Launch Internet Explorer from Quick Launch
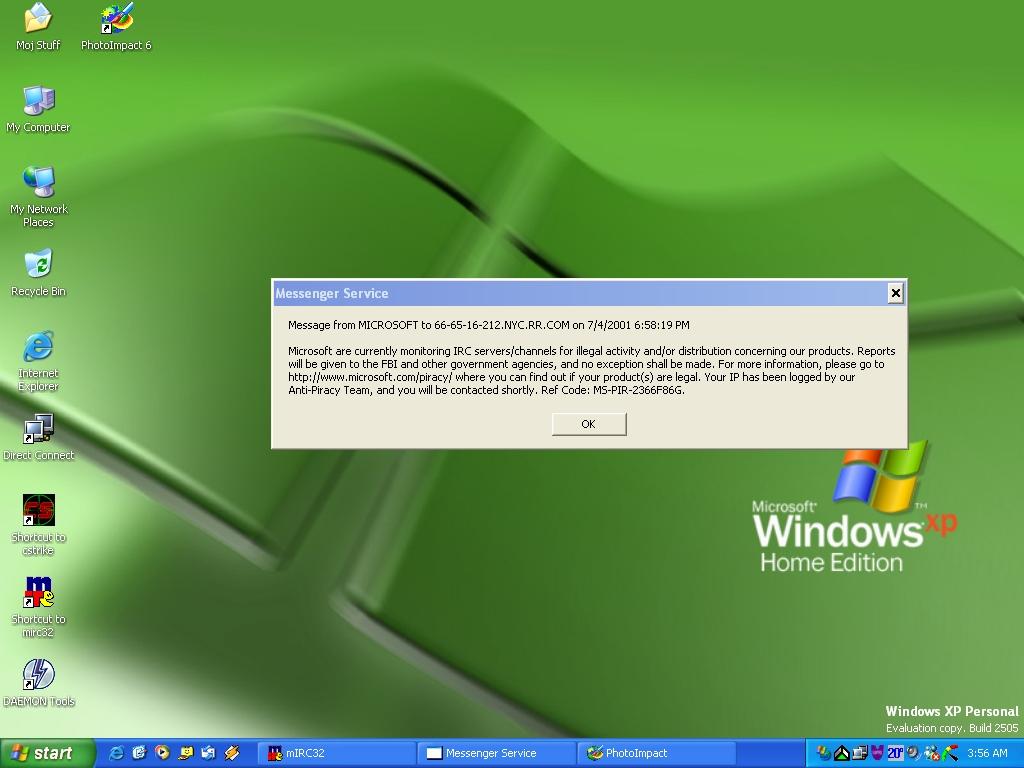This screenshot has height=768, width=1024. (116, 753)
